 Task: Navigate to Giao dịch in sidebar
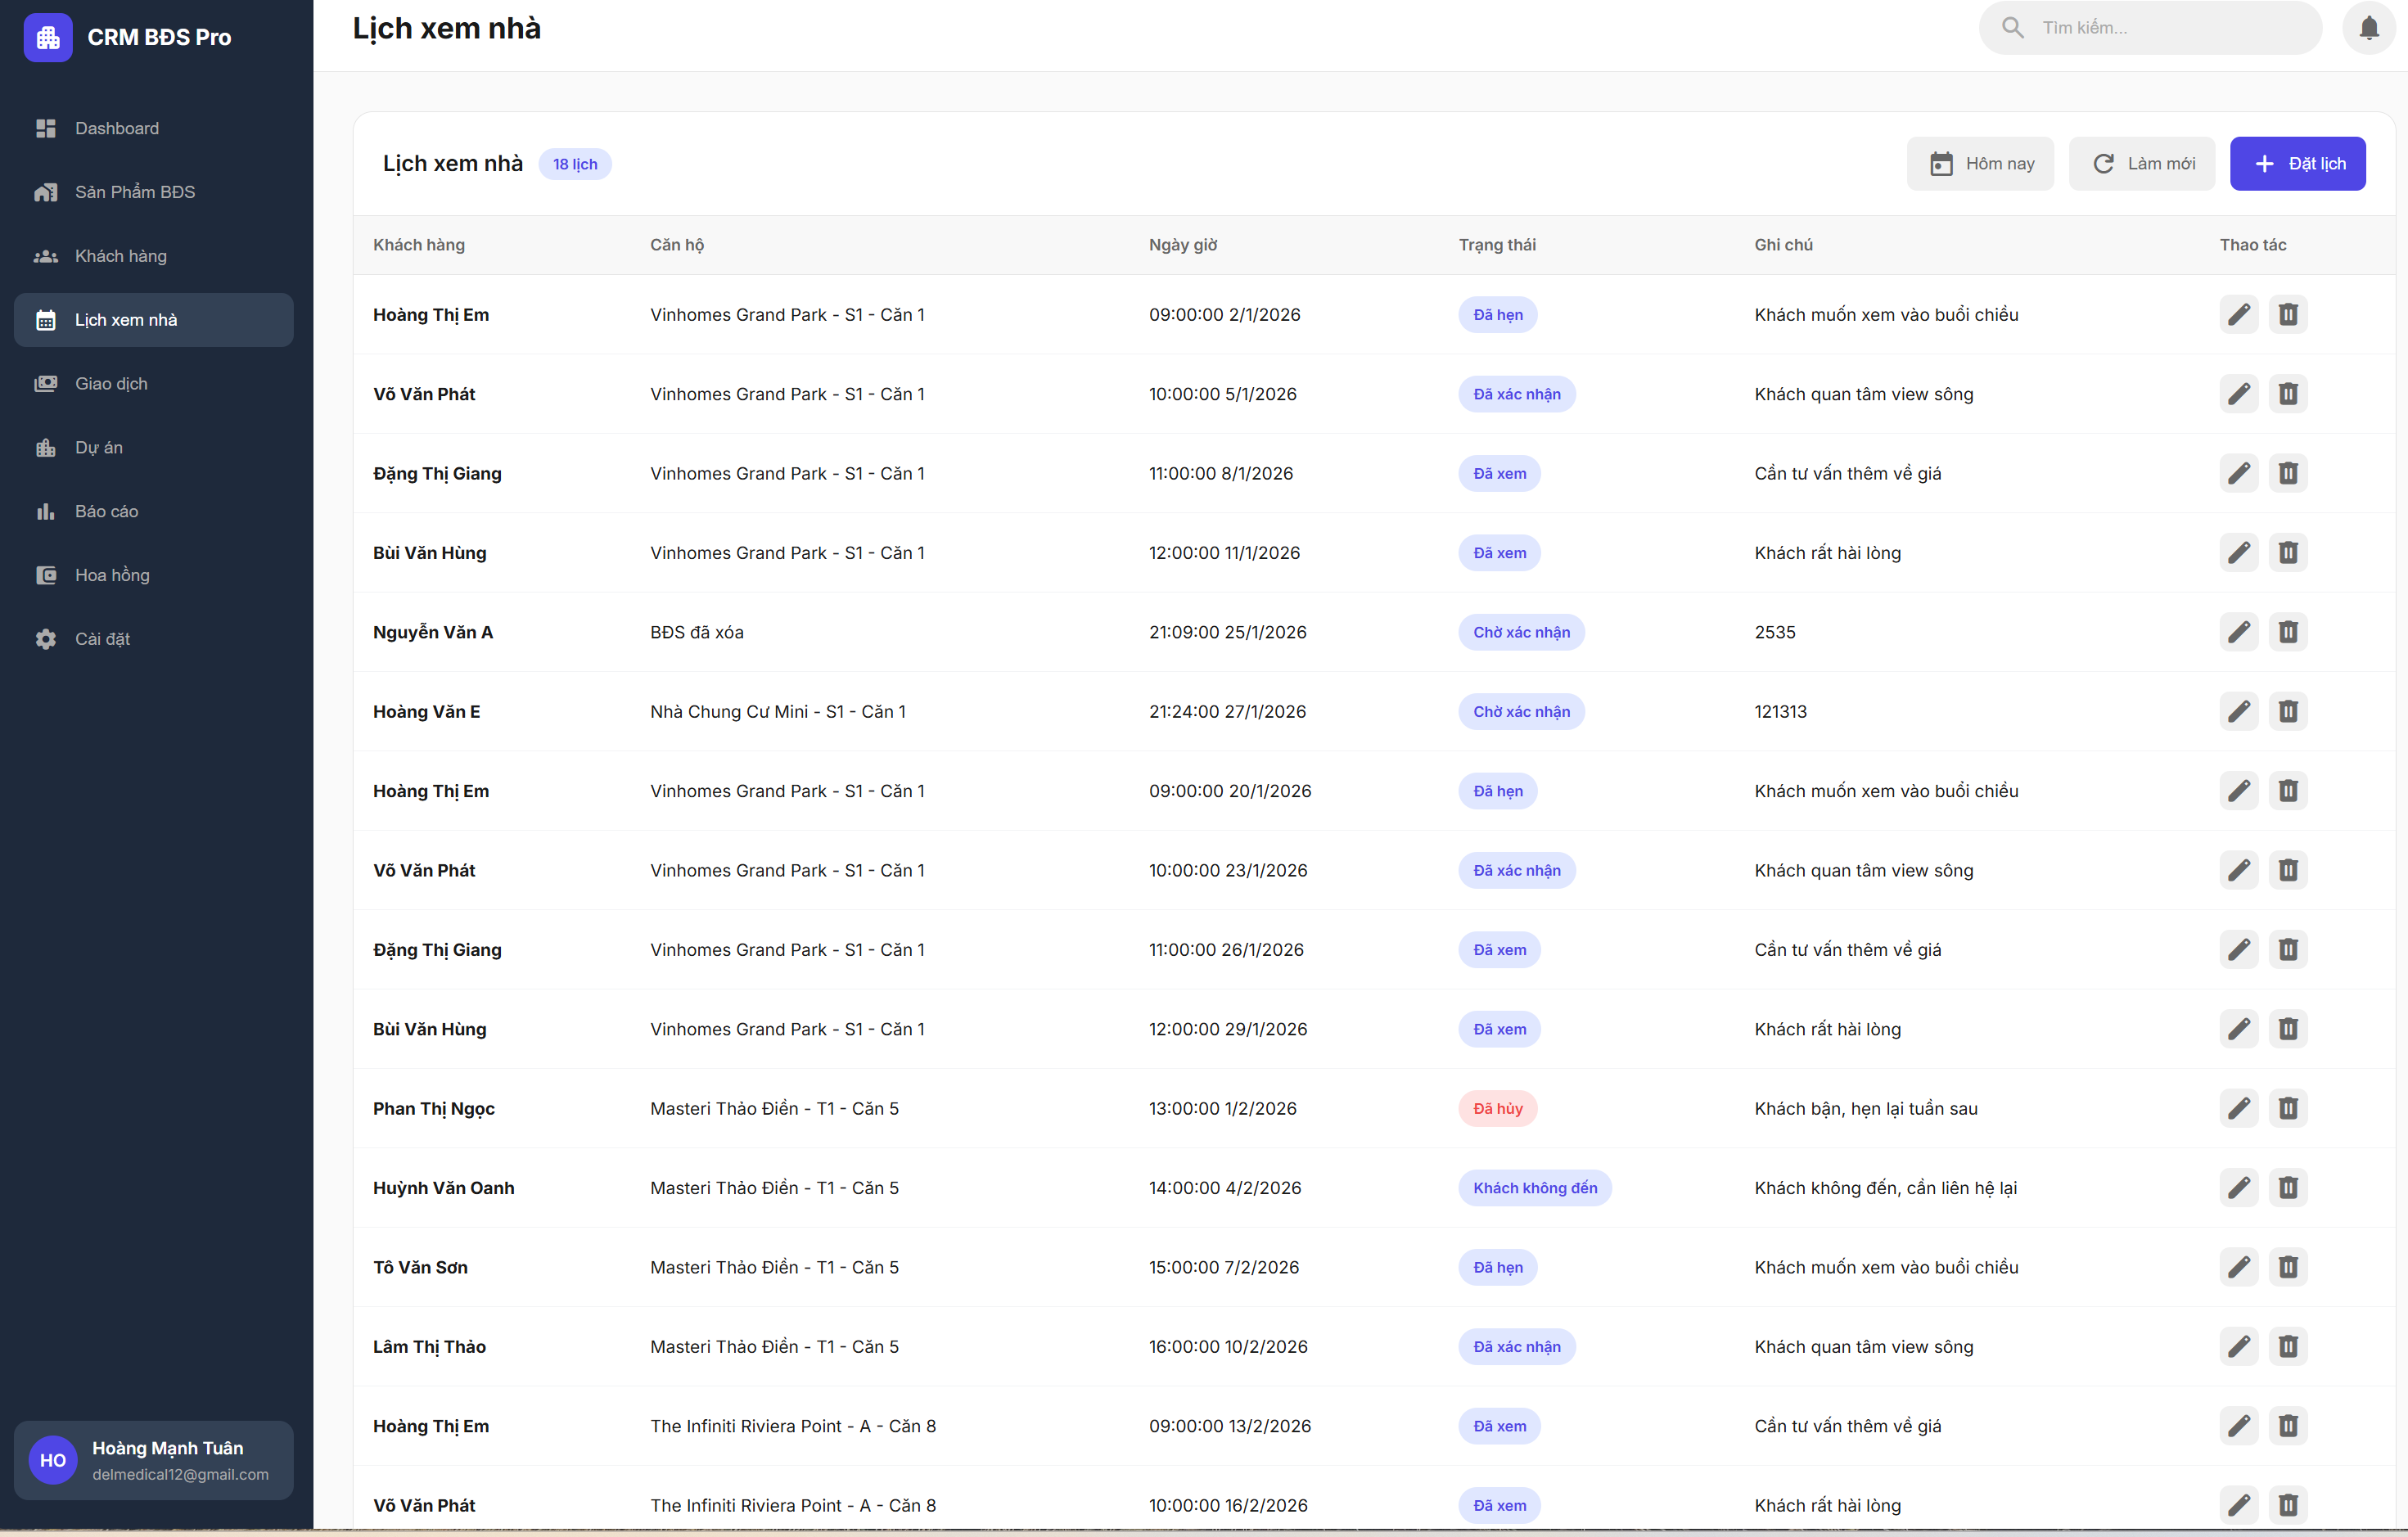[110, 384]
